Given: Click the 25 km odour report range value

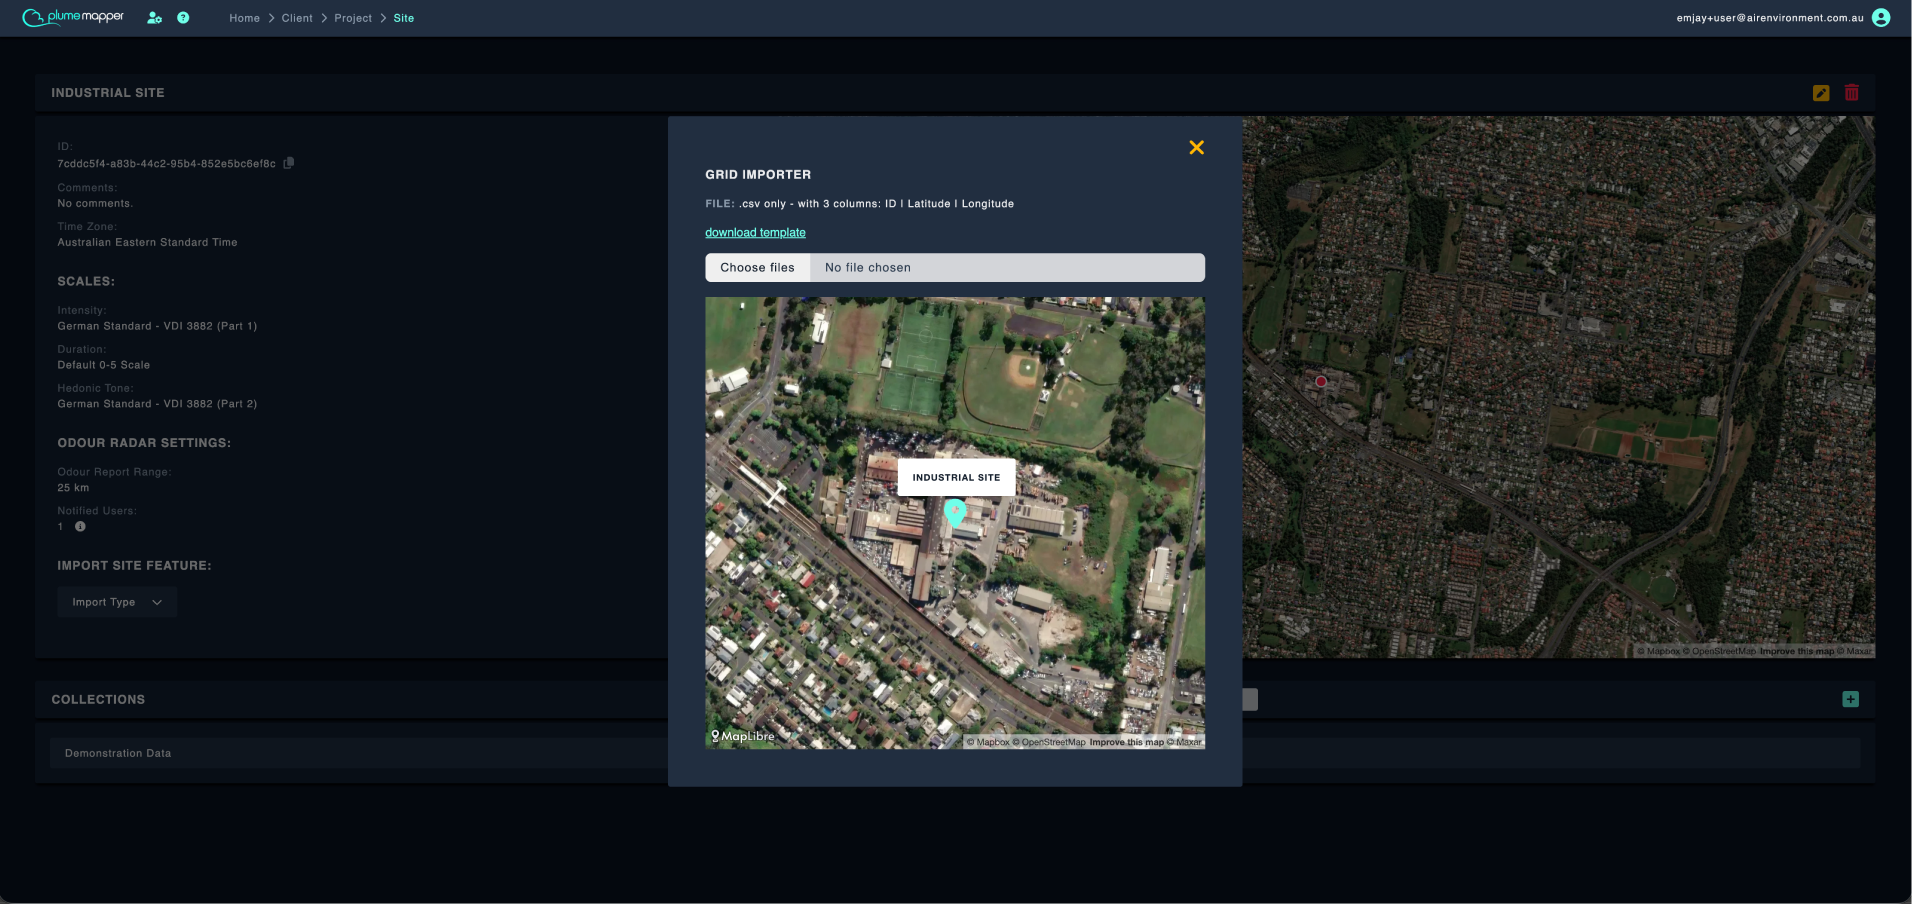Looking at the screenshot, I should coord(73,488).
